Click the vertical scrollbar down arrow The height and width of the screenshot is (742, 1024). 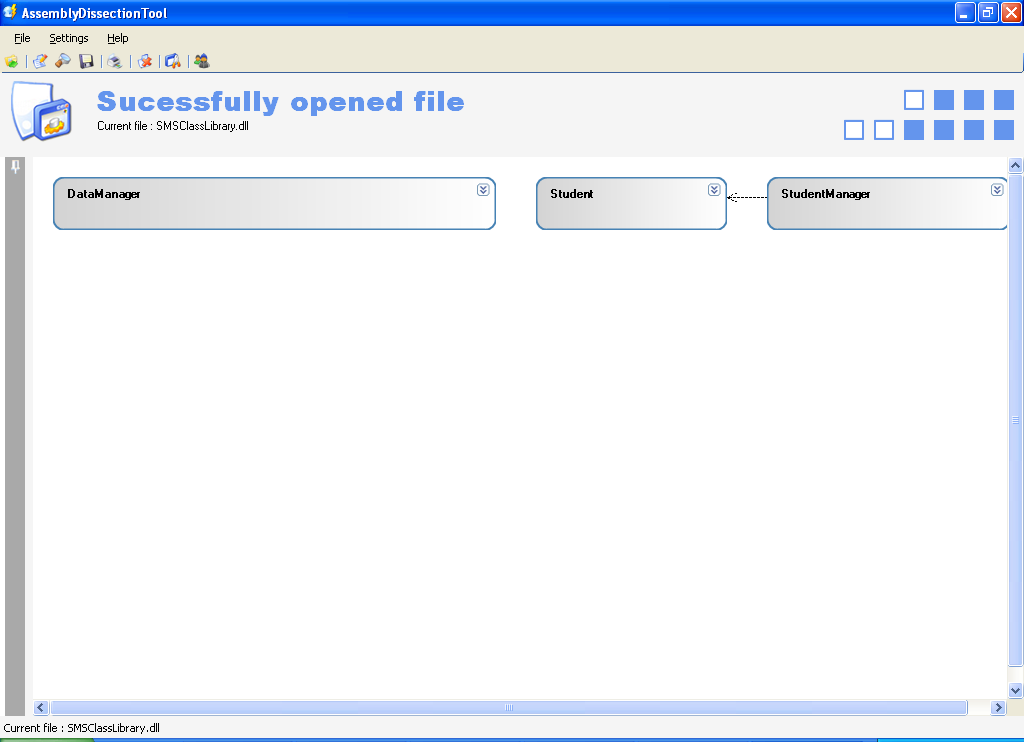coord(1015,690)
